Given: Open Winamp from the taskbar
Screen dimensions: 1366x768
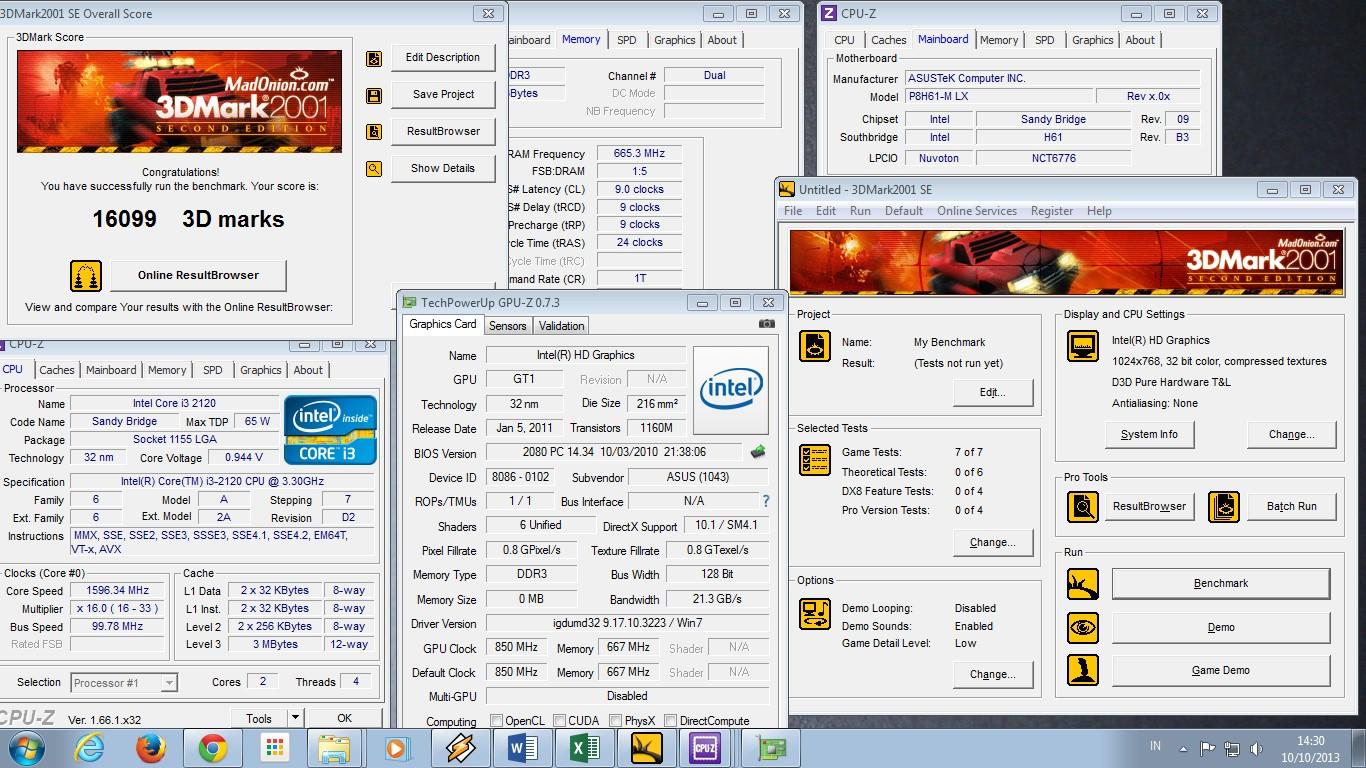Looking at the screenshot, I should pyautogui.click(x=461, y=747).
